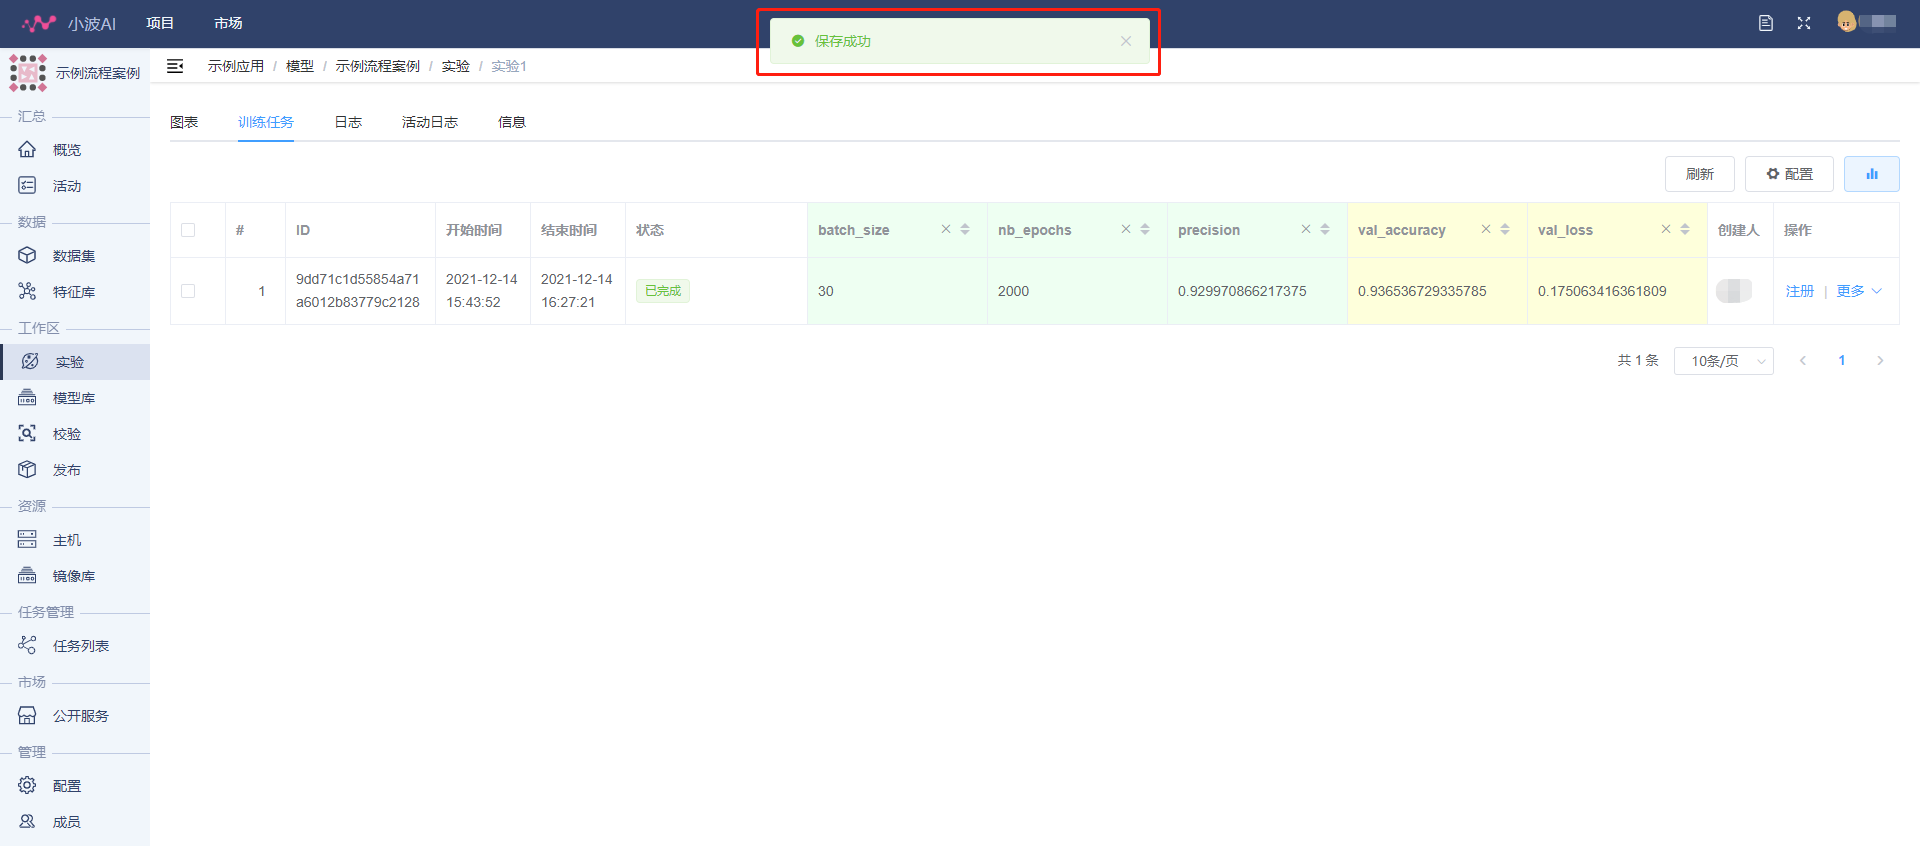Click the 小波AI logo icon
This screenshot has width=1920, height=846.
pyautogui.click(x=39, y=23)
